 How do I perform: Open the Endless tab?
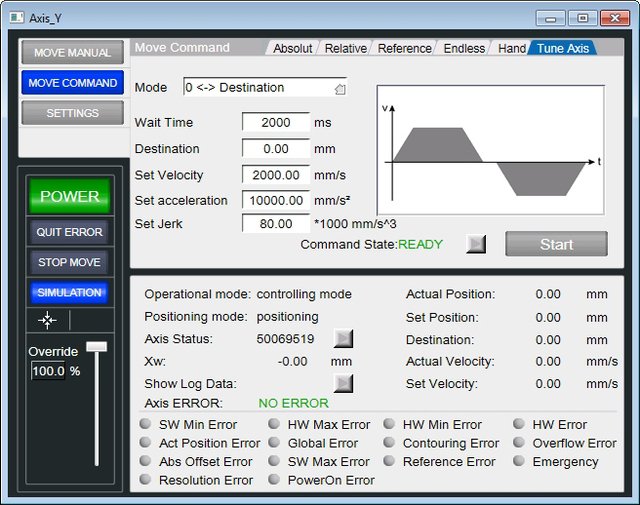point(464,49)
